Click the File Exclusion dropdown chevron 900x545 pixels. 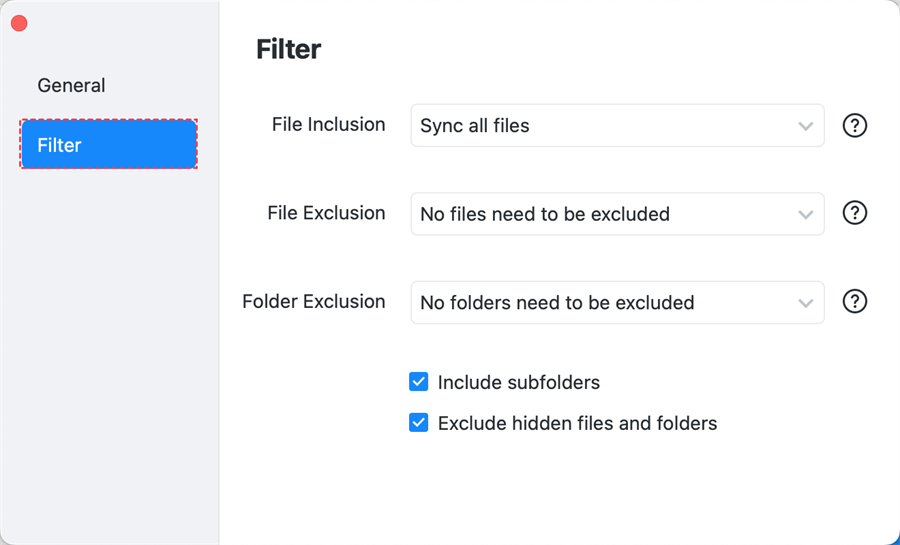(806, 214)
